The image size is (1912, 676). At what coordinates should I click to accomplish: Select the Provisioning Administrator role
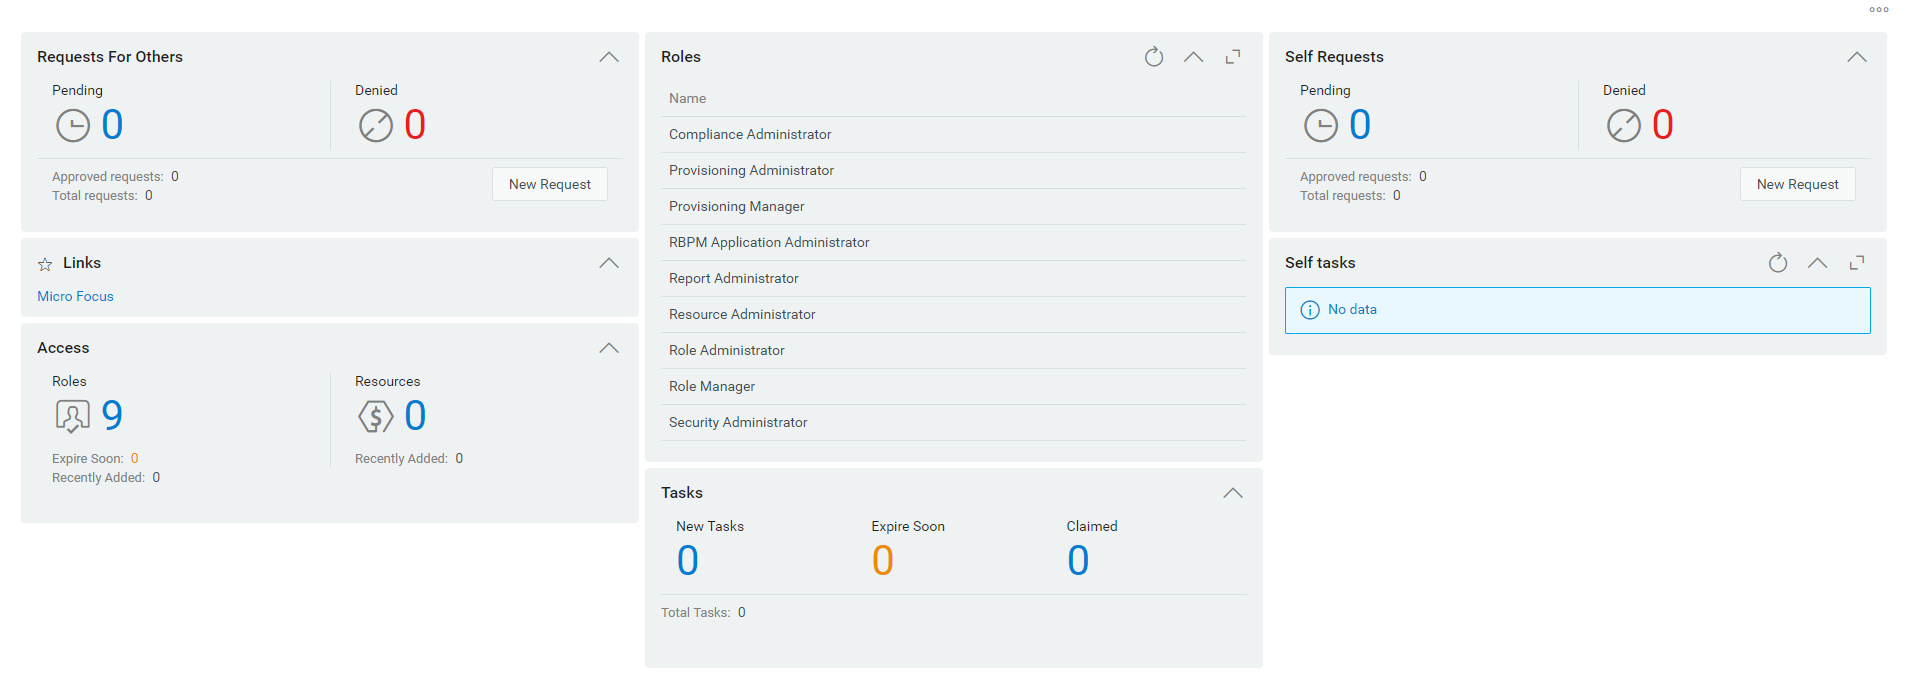(x=953, y=171)
